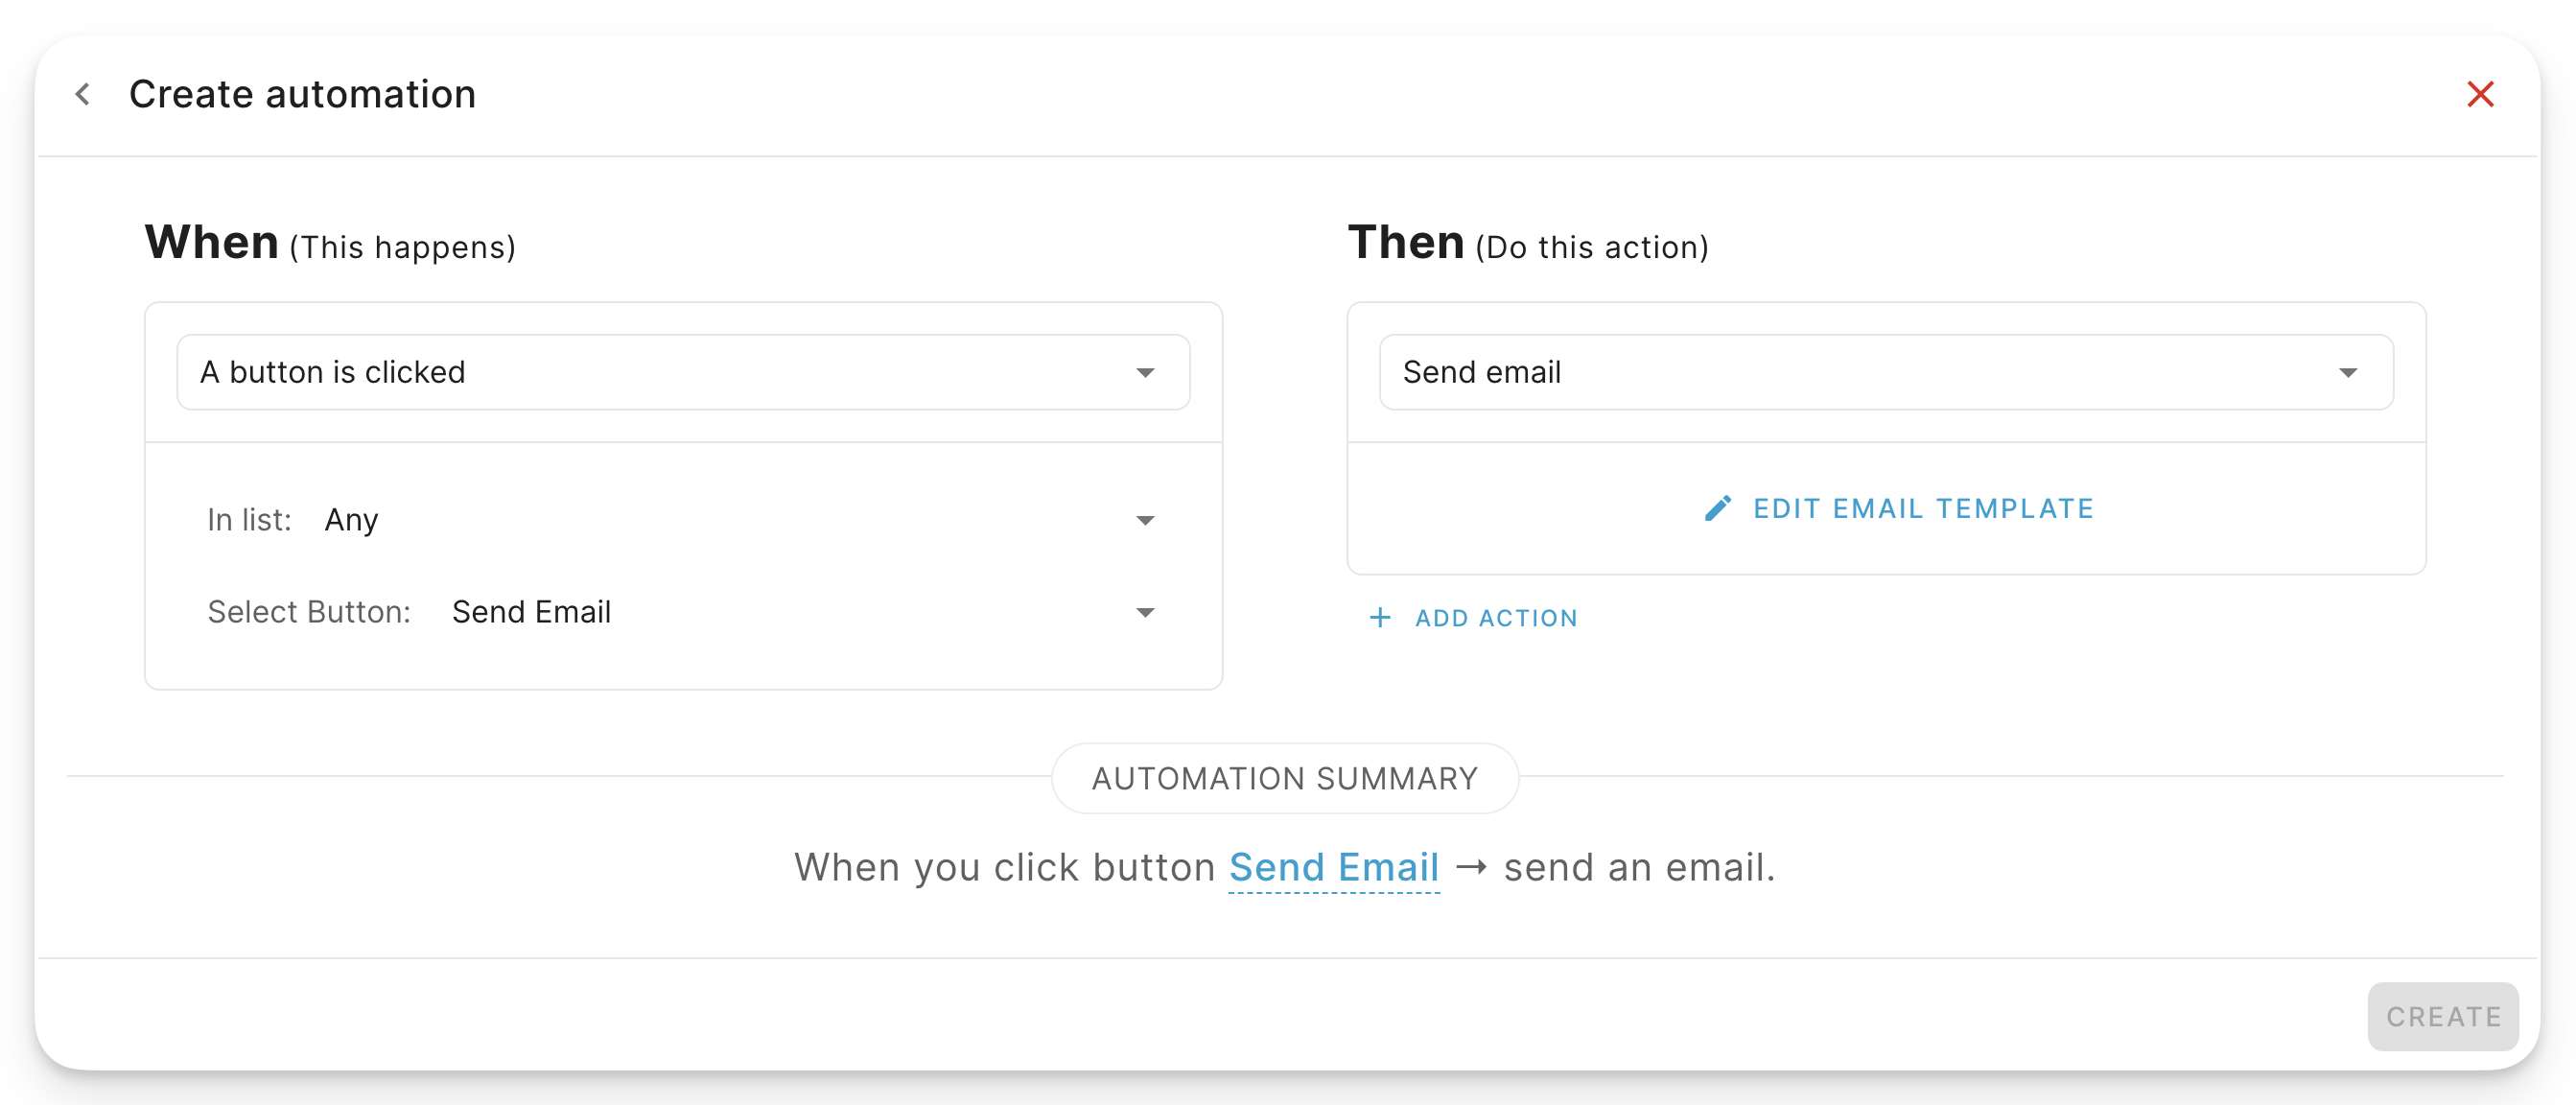Click the red close X icon
This screenshot has height=1105, width=2576.
point(2481,94)
